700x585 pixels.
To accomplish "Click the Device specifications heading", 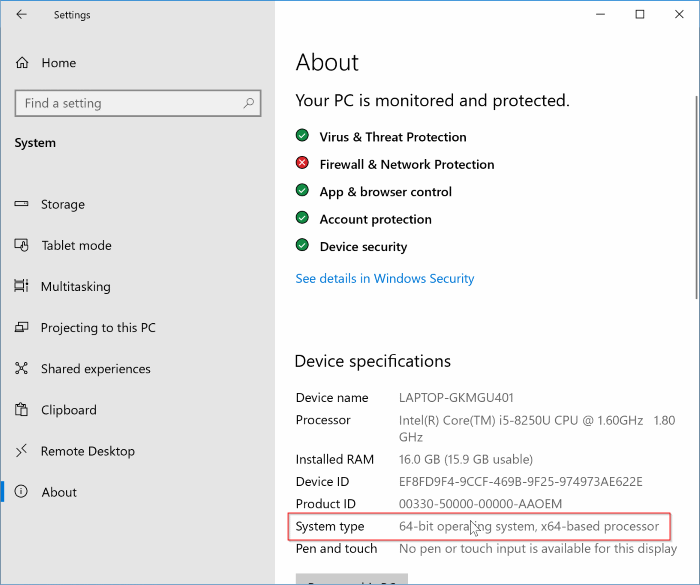I will pos(372,361).
